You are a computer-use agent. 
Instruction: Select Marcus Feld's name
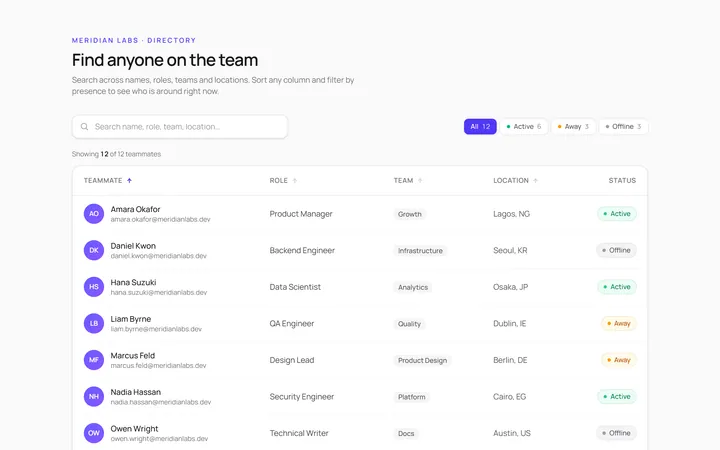tap(133, 355)
